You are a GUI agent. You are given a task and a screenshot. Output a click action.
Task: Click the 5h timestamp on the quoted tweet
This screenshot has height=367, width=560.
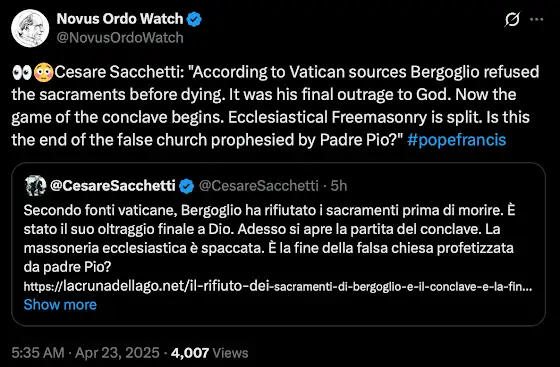[339, 186]
